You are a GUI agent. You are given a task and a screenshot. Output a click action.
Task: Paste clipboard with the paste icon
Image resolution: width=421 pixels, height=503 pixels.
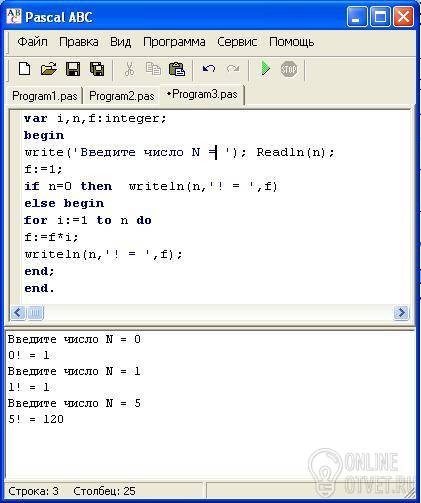[177, 69]
